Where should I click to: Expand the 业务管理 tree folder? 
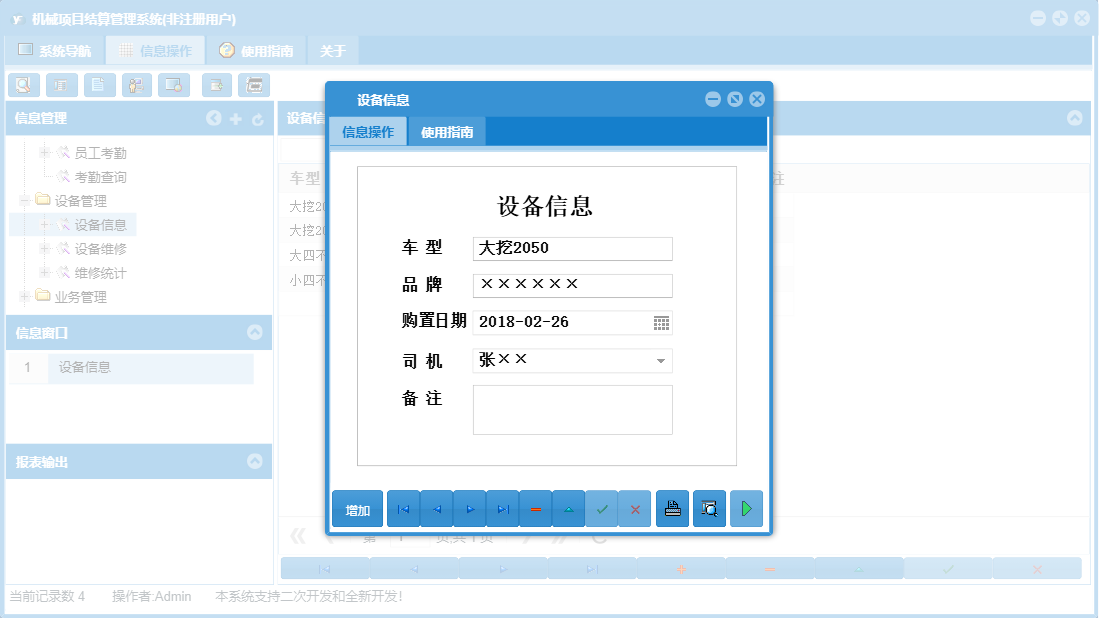pyautogui.click(x=22, y=296)
